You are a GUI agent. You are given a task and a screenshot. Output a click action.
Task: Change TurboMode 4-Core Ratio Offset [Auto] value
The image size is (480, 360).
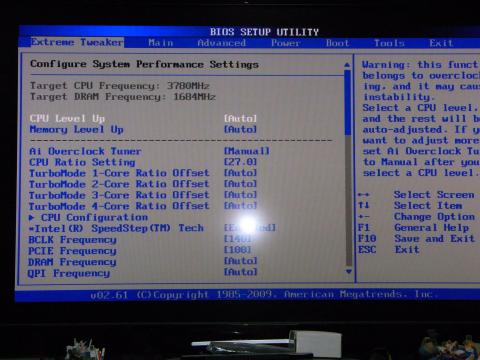(x=240, y=206)
